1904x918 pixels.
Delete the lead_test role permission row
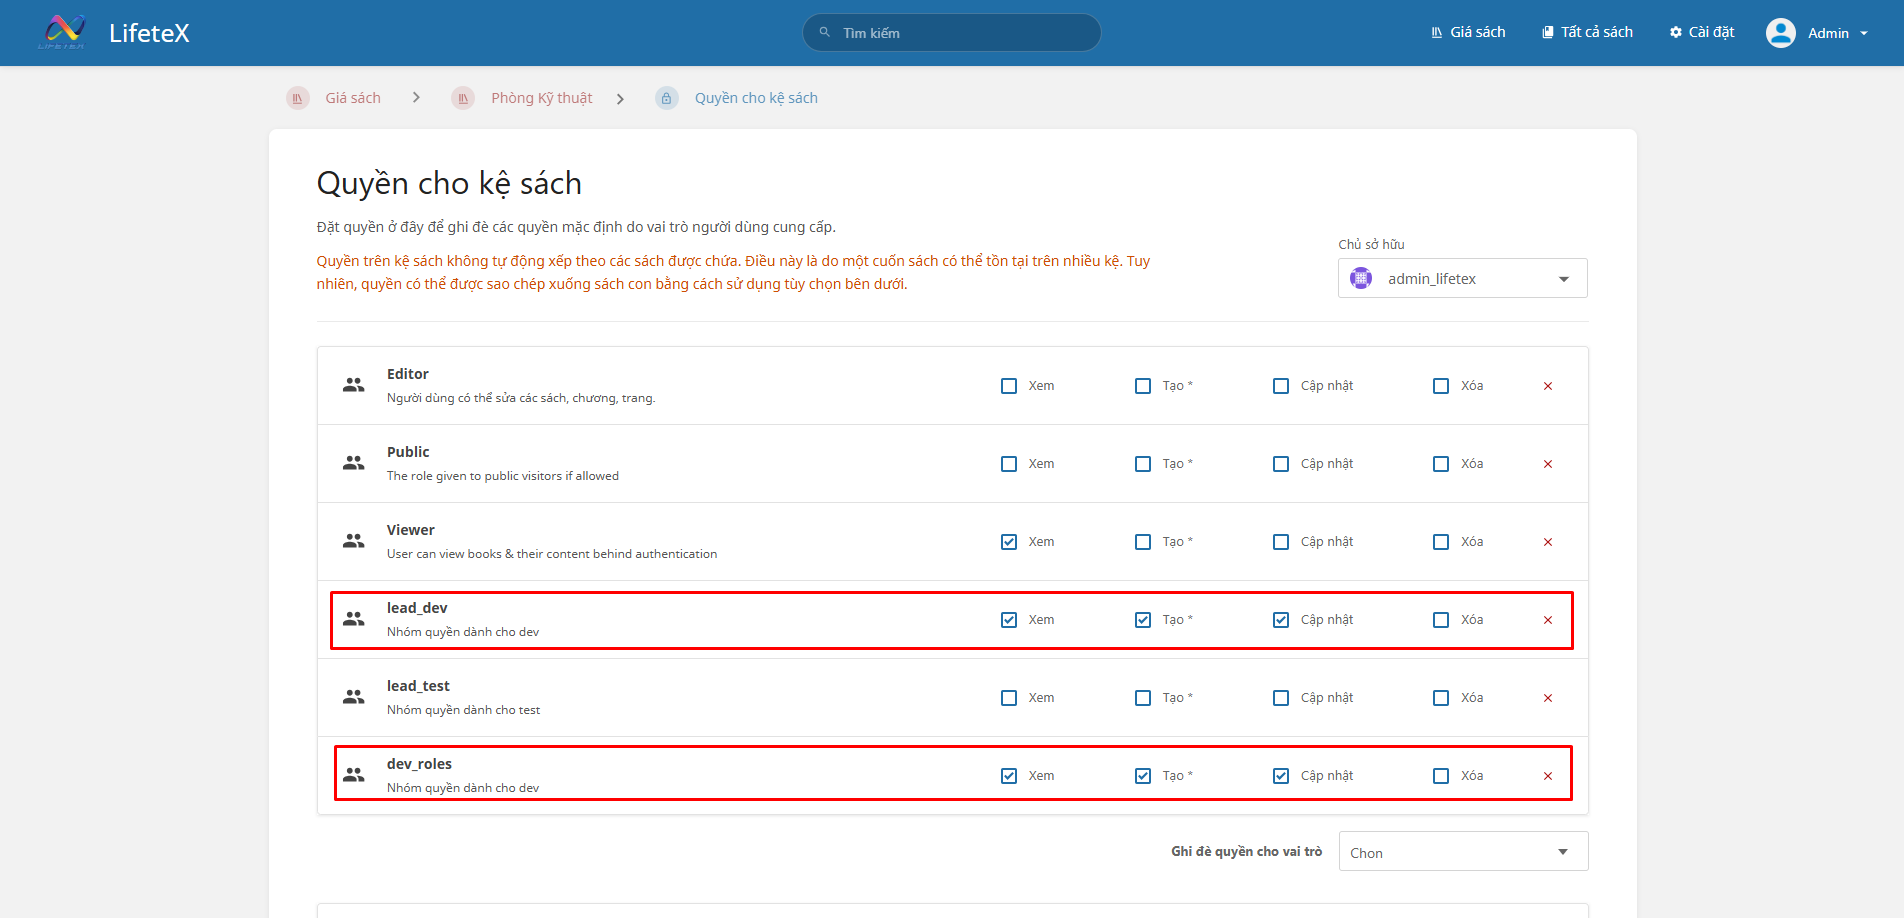pyautogui.click(x=1547, y=698)
